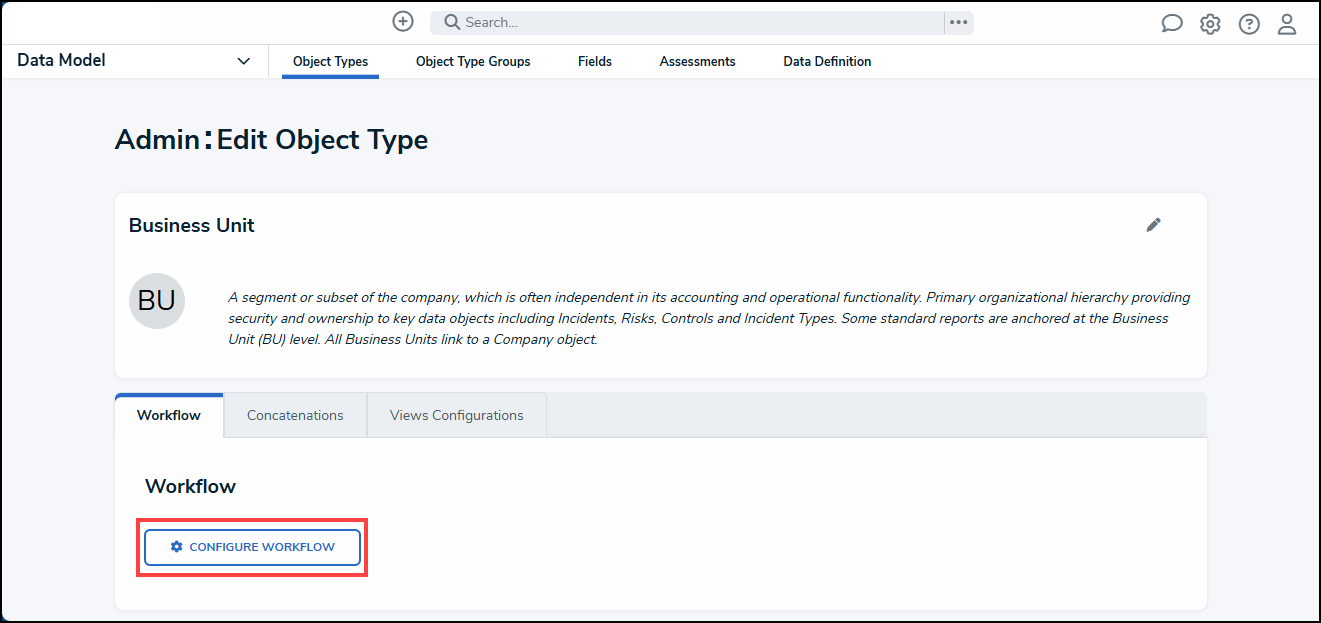Click the search magnifier icon
Screen dimensions: 1321x623
coord(448,21)
